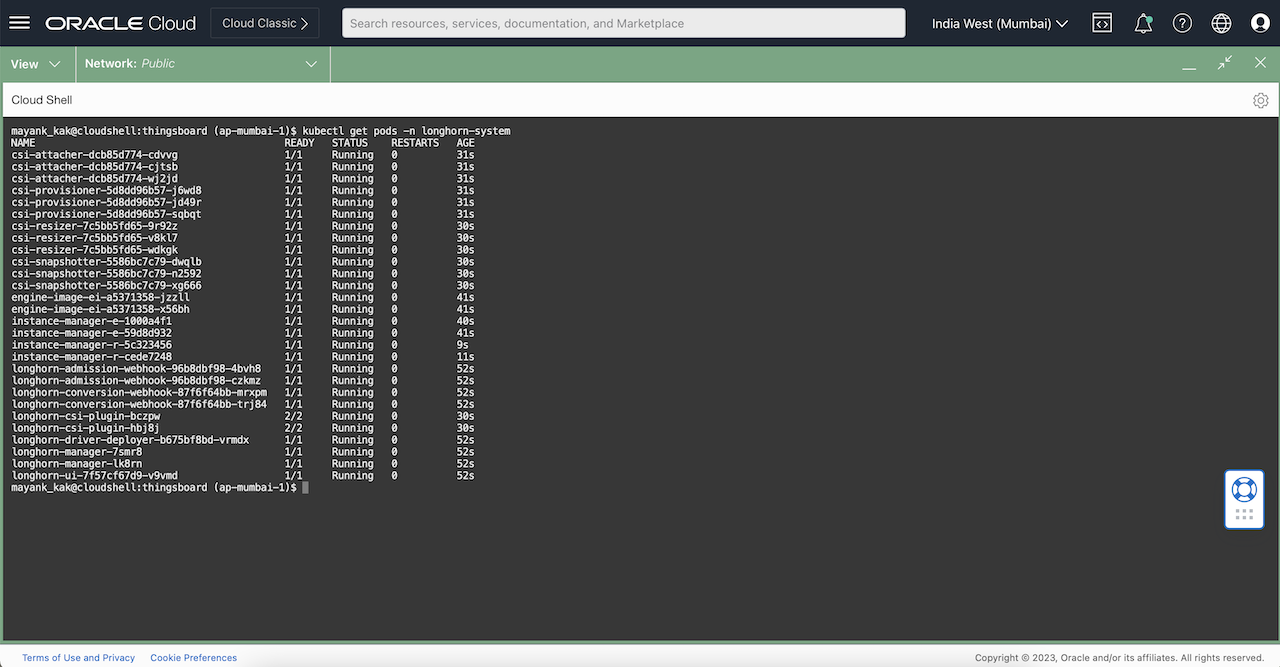Click pod longhorn-admission-webhook-96b8dbf98-4bvh8
This screenshot has height=667, width=1280.
click(x=137, y=369)
